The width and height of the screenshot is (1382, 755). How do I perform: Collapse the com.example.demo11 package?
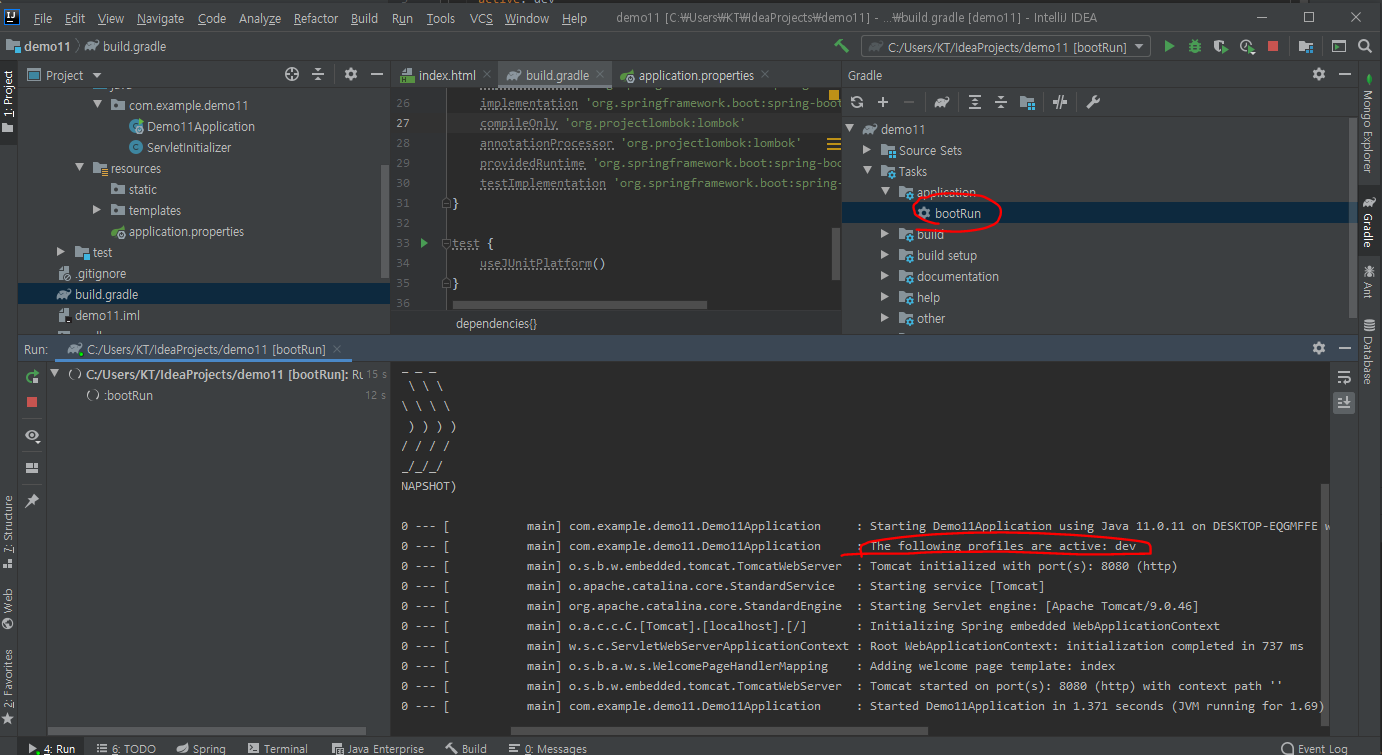(98, 105)
